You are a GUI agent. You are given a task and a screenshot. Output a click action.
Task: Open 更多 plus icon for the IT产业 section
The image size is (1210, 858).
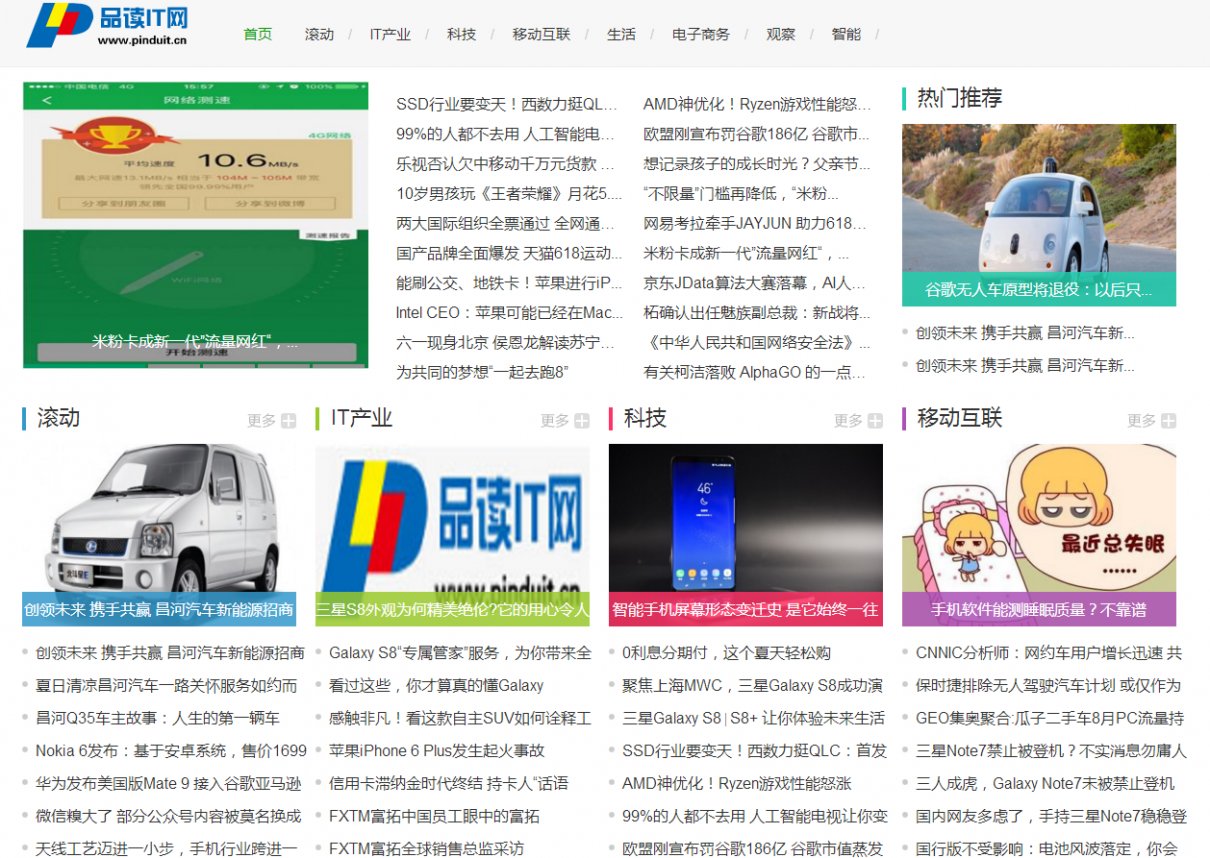(582, 421)
